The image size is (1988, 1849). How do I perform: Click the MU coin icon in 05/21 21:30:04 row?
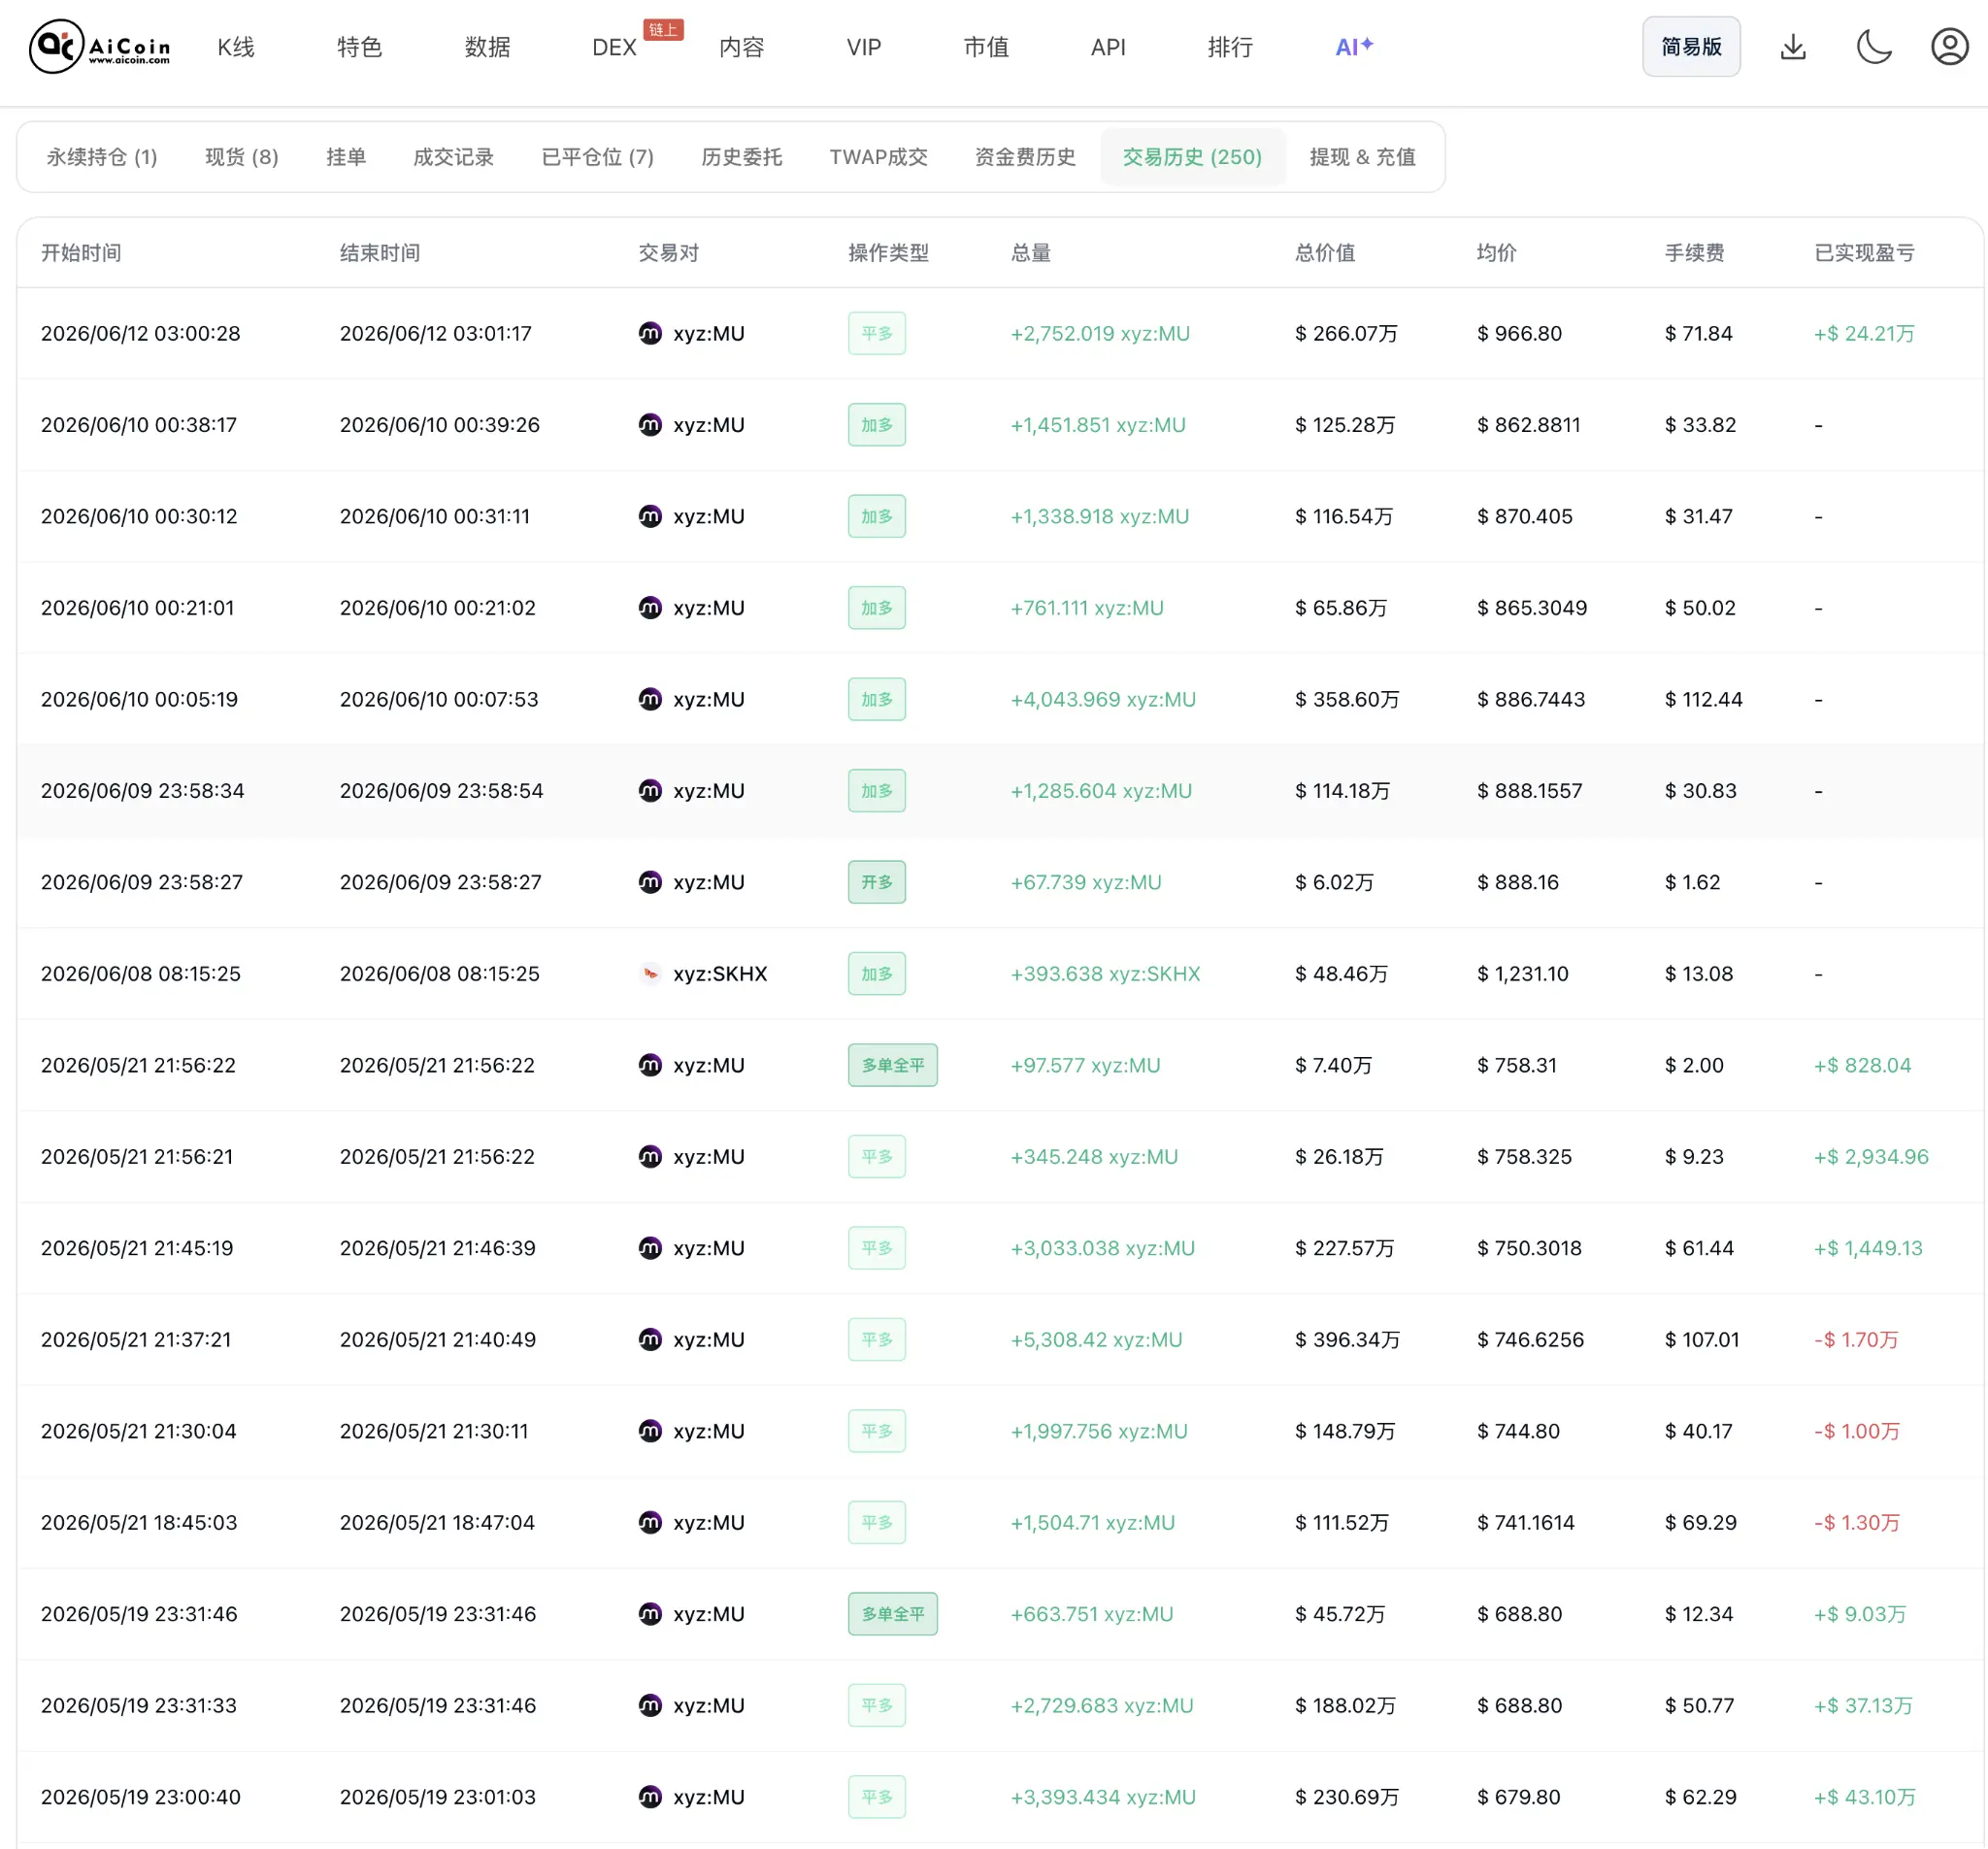pos(650,1431)
